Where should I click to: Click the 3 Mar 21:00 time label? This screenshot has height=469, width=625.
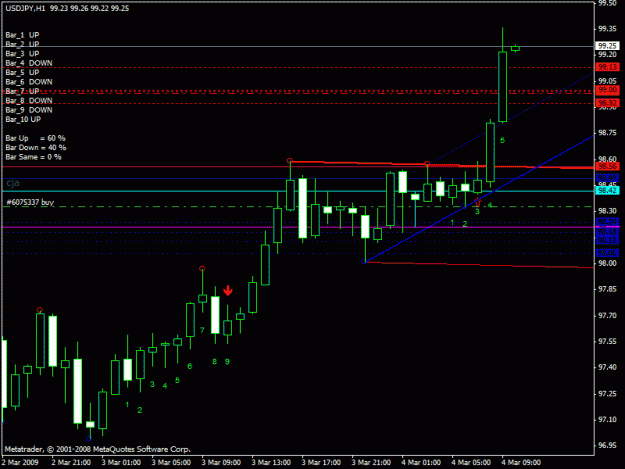(x=371, y=463)
